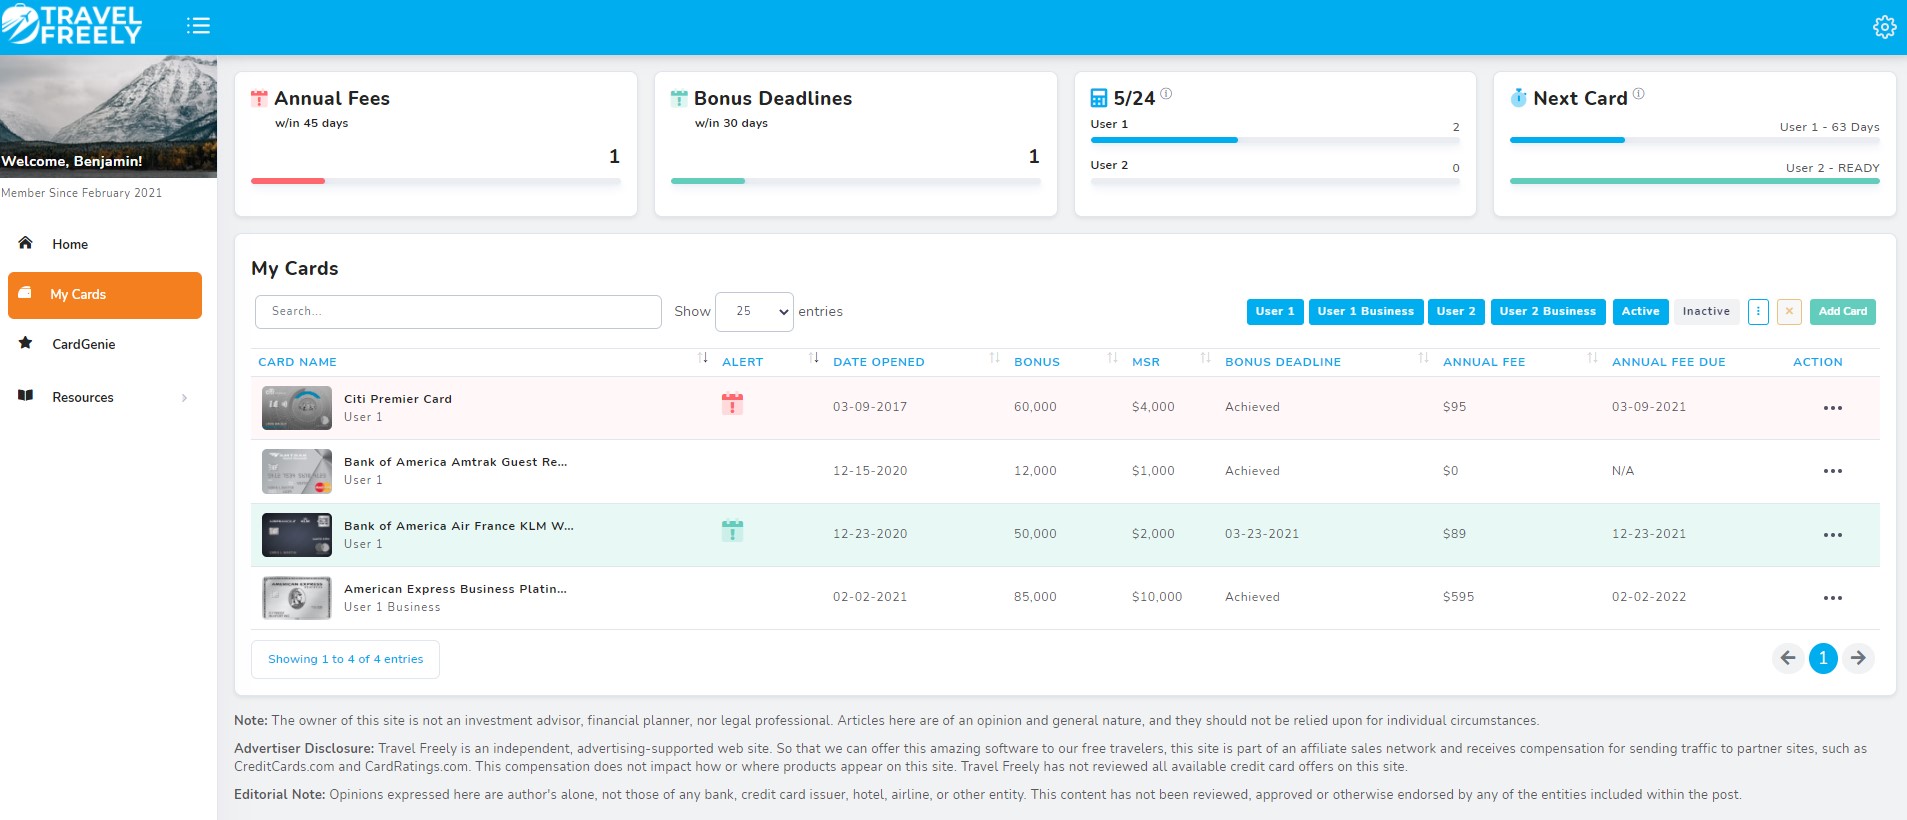This screenshot has width=1907, height=820.
Task: Click the CardGenie star icon
Action: (26, 343)
